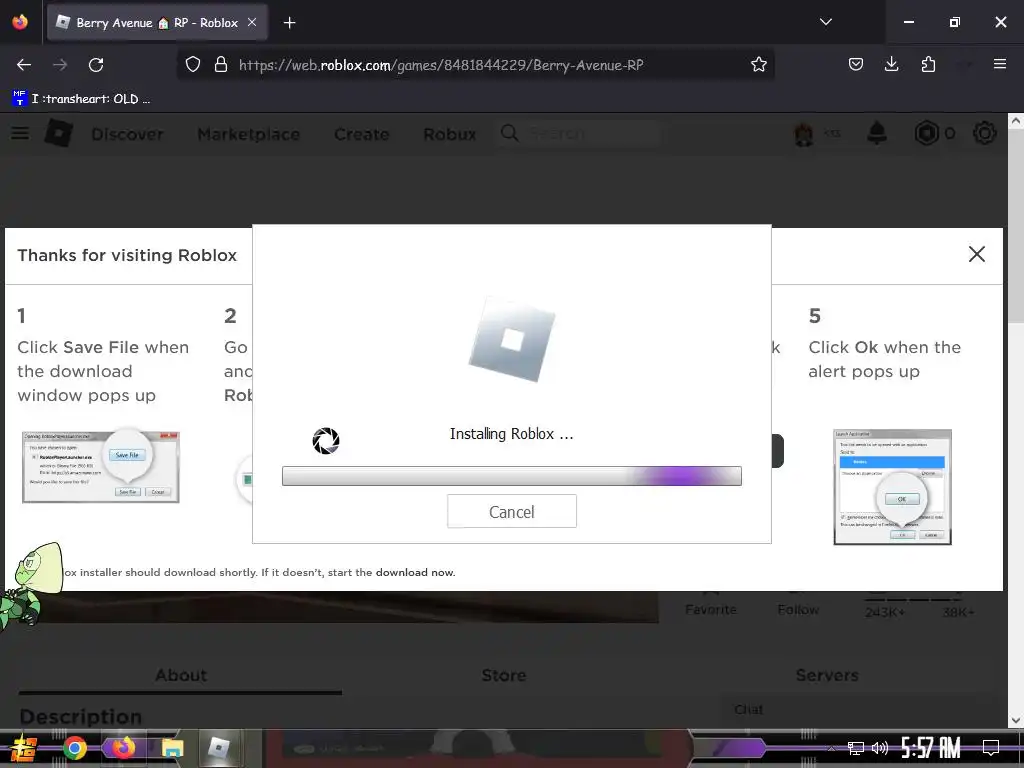Favorite the Berry Avenue game
The image size is (1024, 768).
tap(711, 609)
